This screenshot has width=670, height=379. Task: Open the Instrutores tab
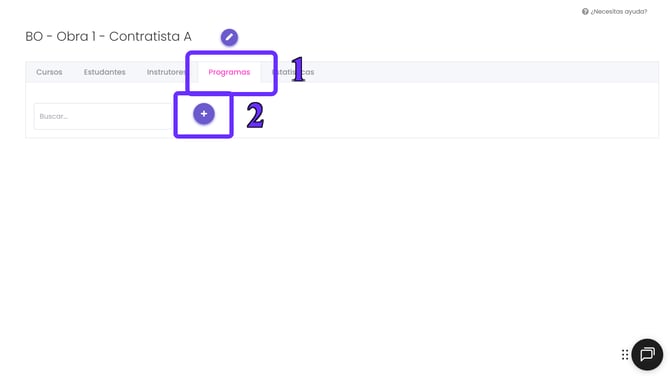[167, 72]
